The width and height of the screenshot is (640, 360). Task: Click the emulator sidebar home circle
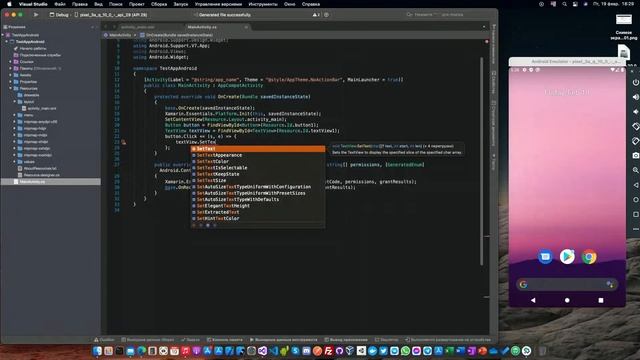[x=636, y=200]
